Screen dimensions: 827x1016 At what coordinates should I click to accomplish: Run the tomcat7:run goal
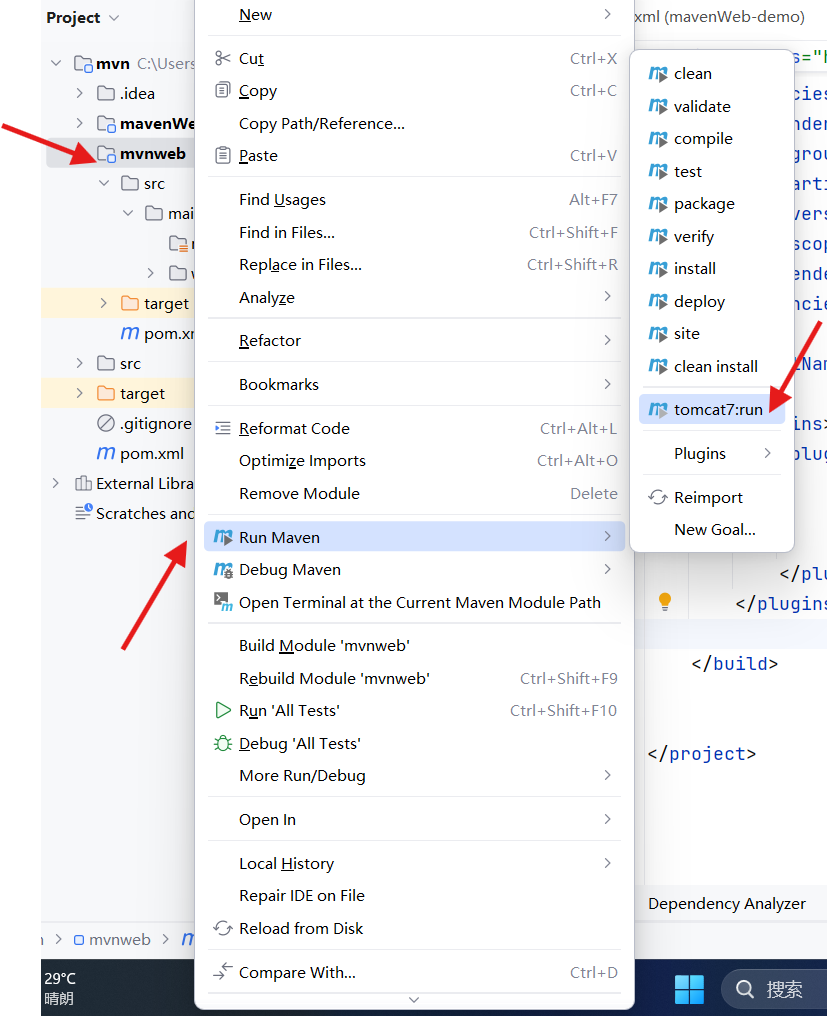712,410
